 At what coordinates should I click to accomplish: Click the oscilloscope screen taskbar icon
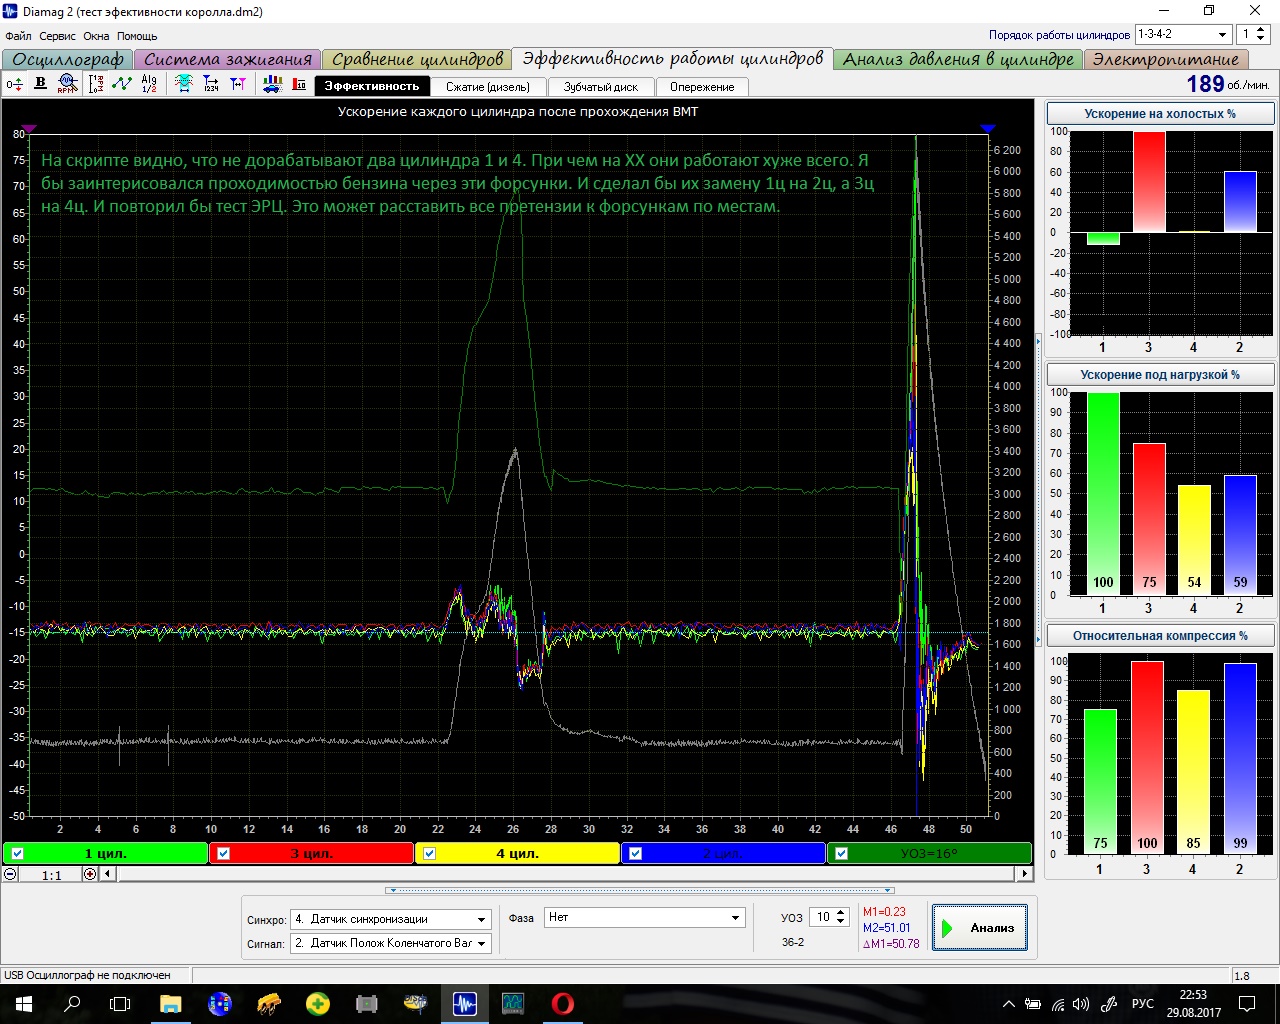[x=513, y=1004]
